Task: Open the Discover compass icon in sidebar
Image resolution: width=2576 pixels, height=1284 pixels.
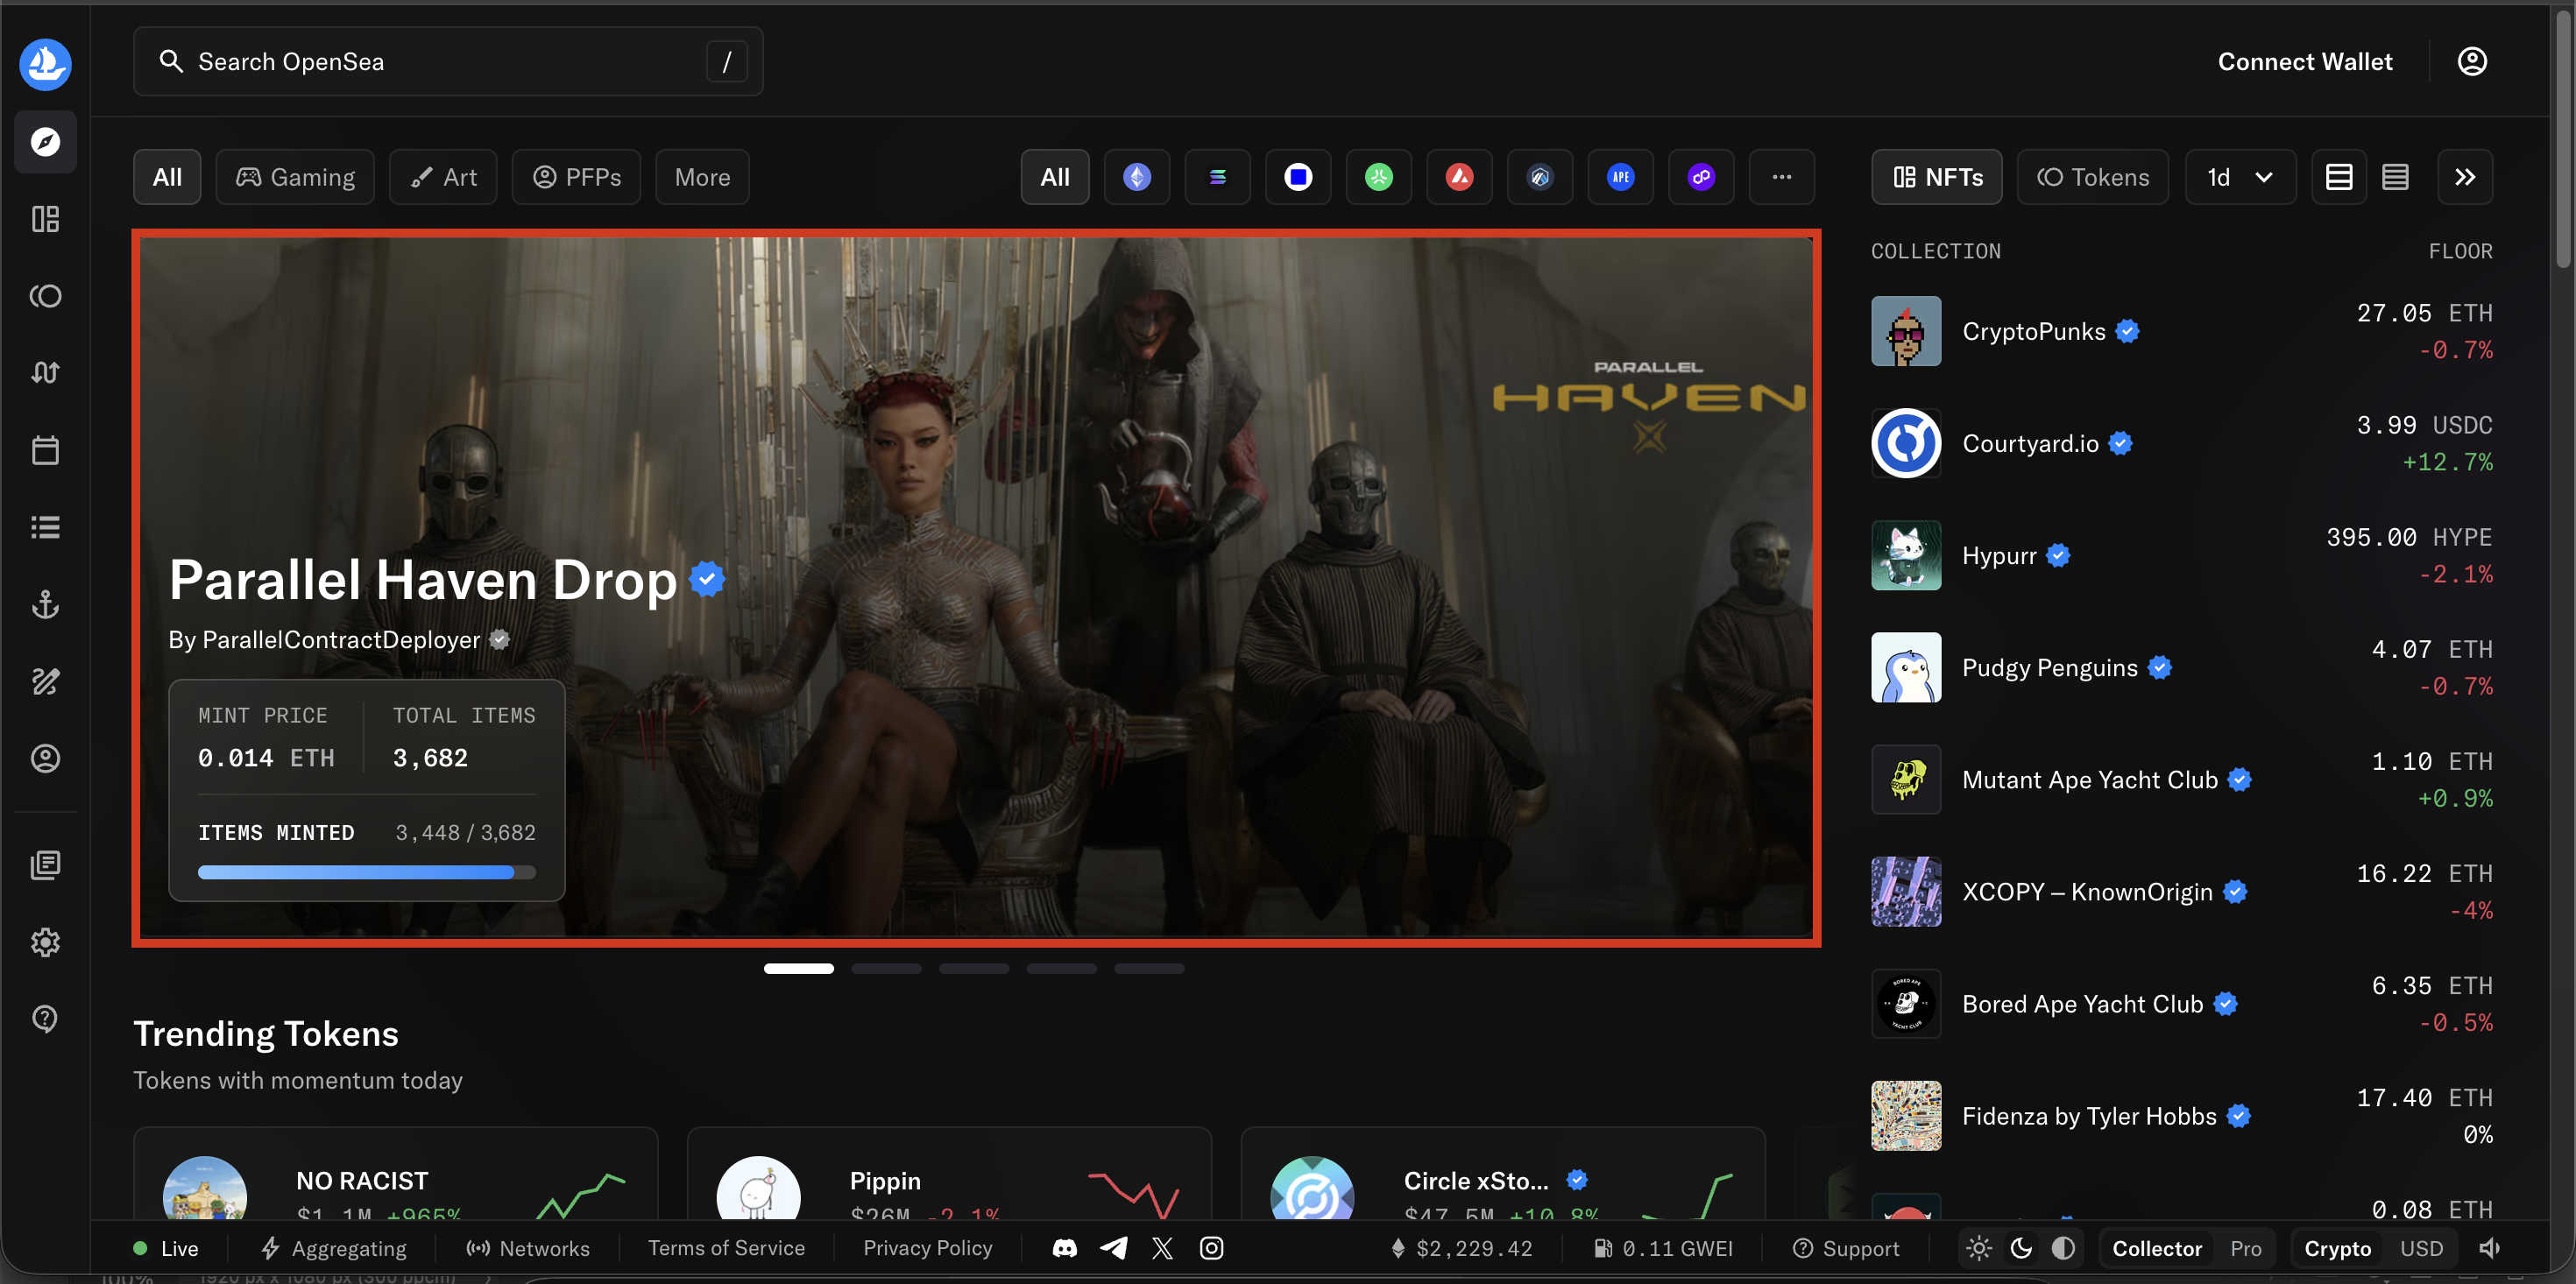Action: click(45, 142)
